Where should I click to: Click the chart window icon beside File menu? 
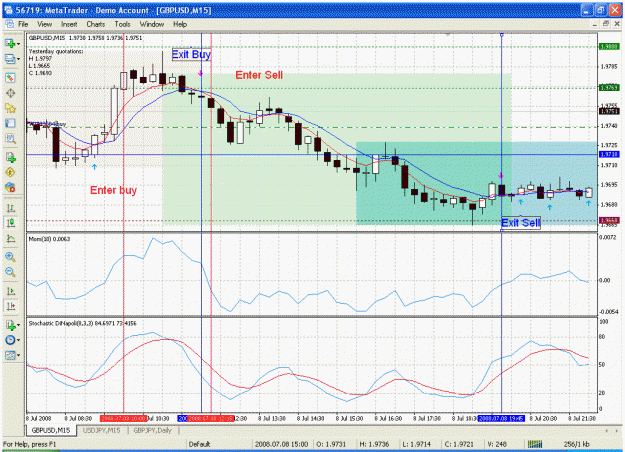[9, 24]
